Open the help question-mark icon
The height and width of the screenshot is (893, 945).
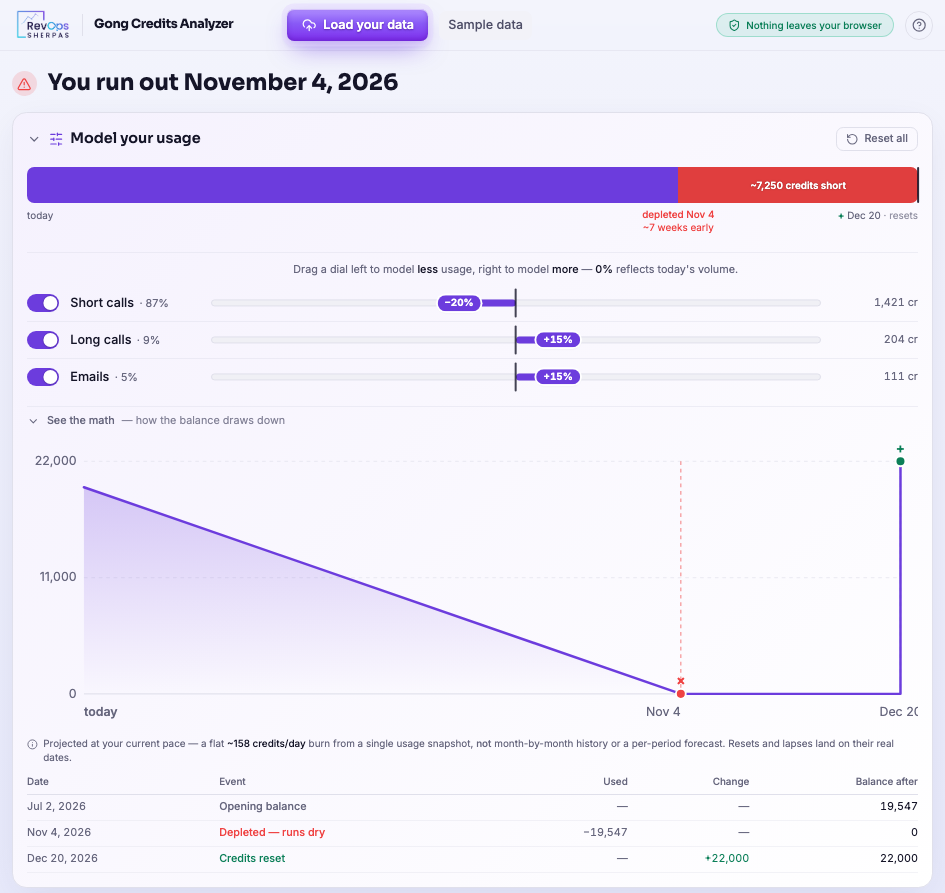pyautogui.click(x=918, y=25)
